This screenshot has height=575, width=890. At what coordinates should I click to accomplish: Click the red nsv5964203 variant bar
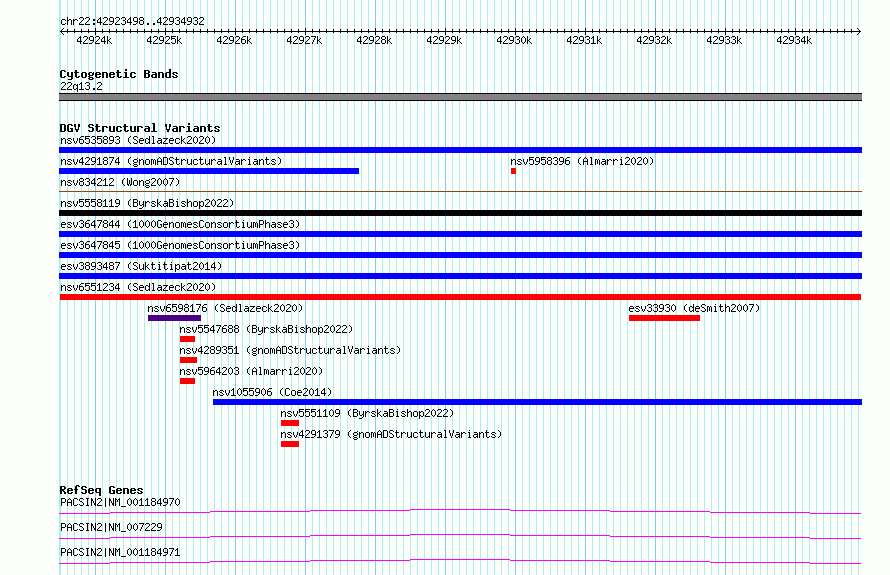click(x=187, y=381)
